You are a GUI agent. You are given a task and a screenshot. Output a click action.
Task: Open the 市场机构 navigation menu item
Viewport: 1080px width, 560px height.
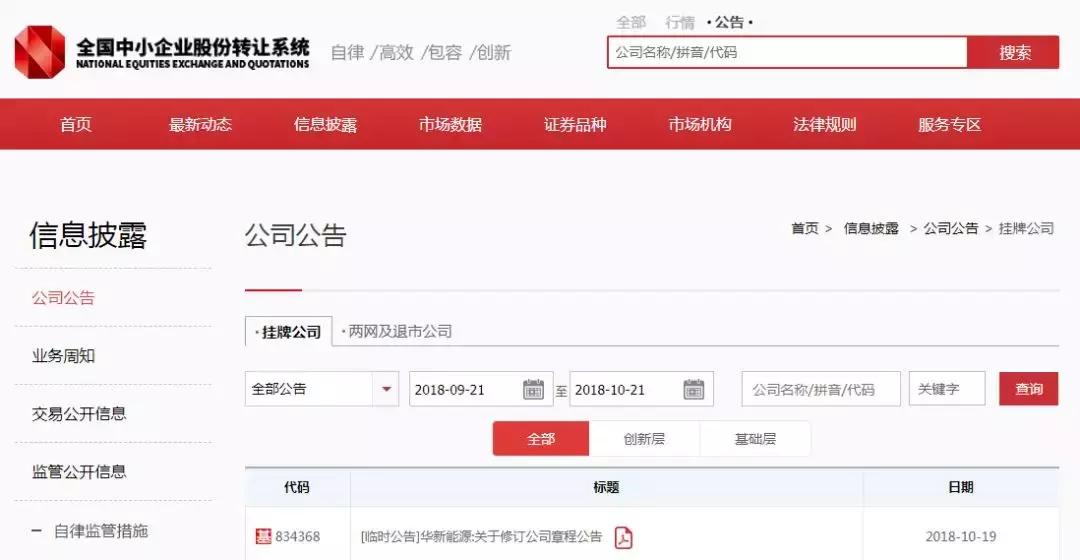click(x=700, y=125)
